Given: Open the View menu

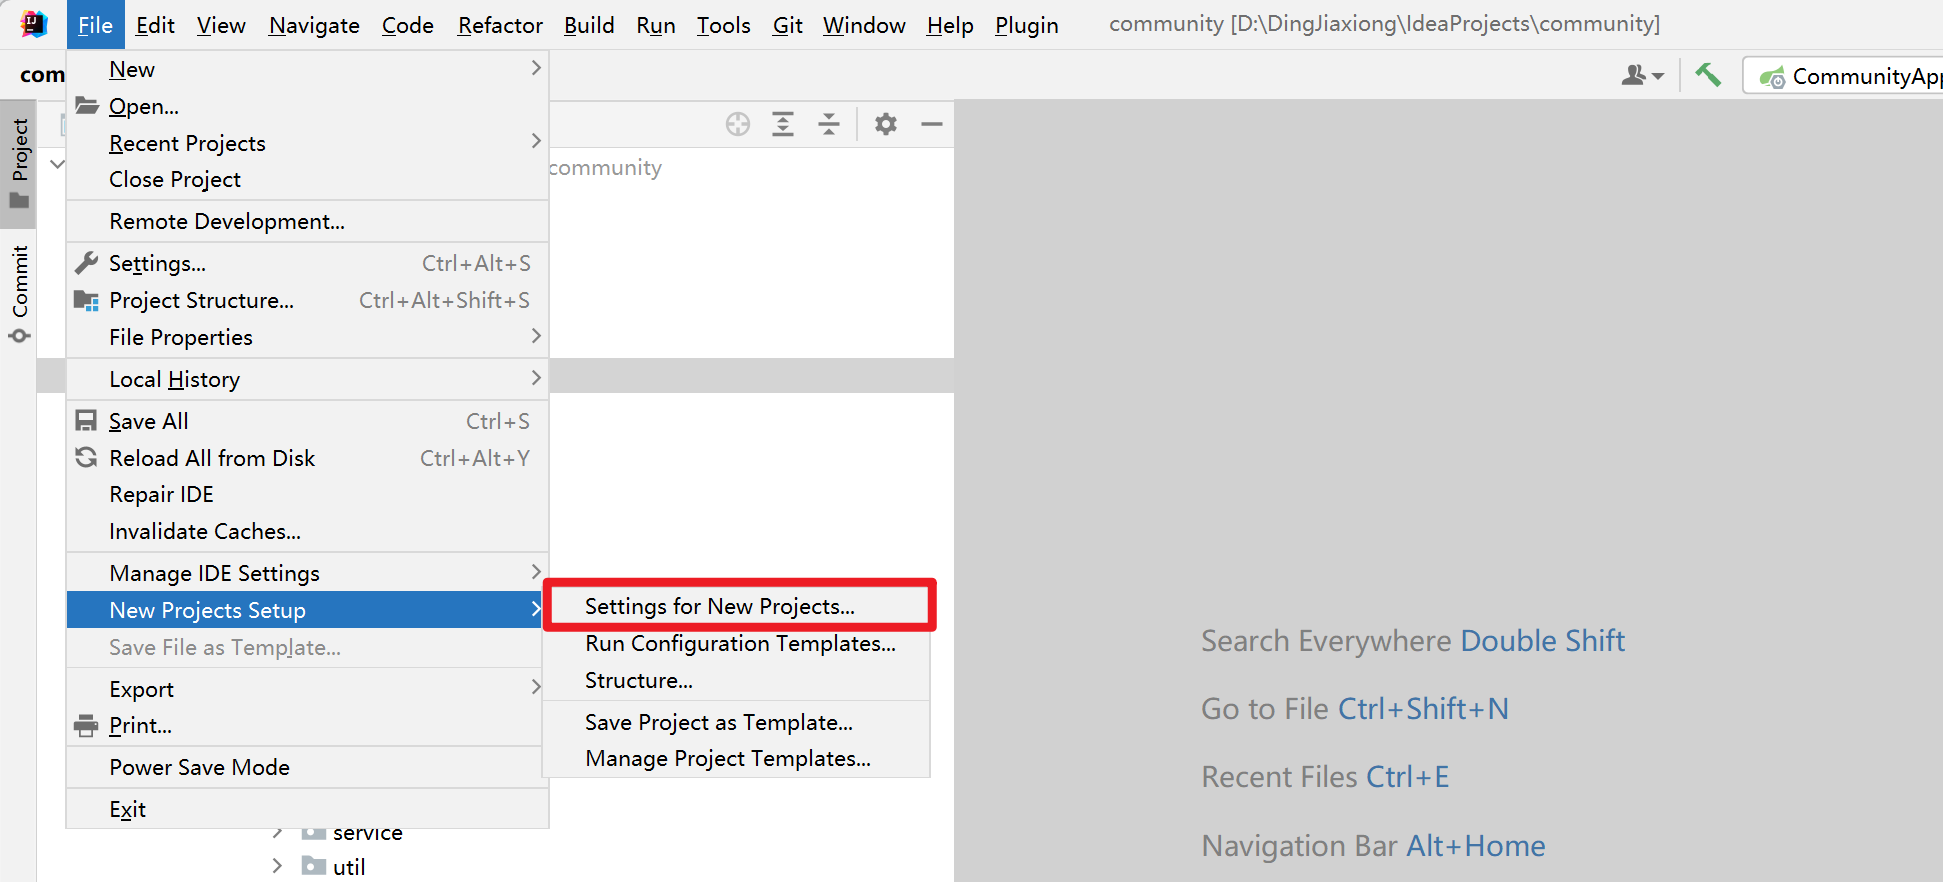Looking at the screenshot, I should (x=221, y=25).
